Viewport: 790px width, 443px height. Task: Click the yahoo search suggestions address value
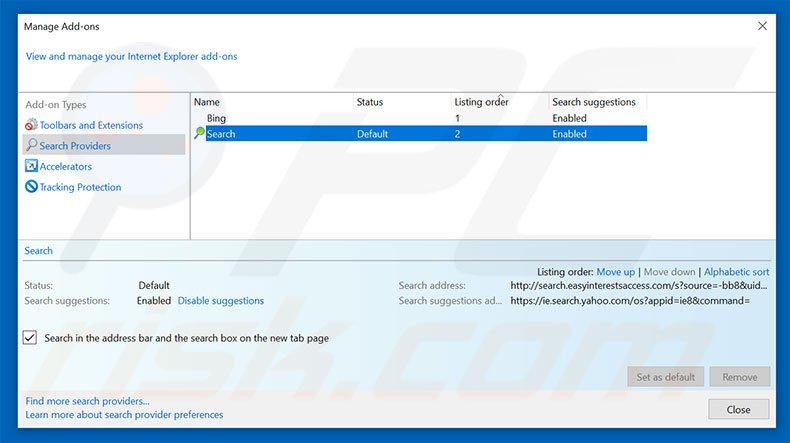point(630,300)
